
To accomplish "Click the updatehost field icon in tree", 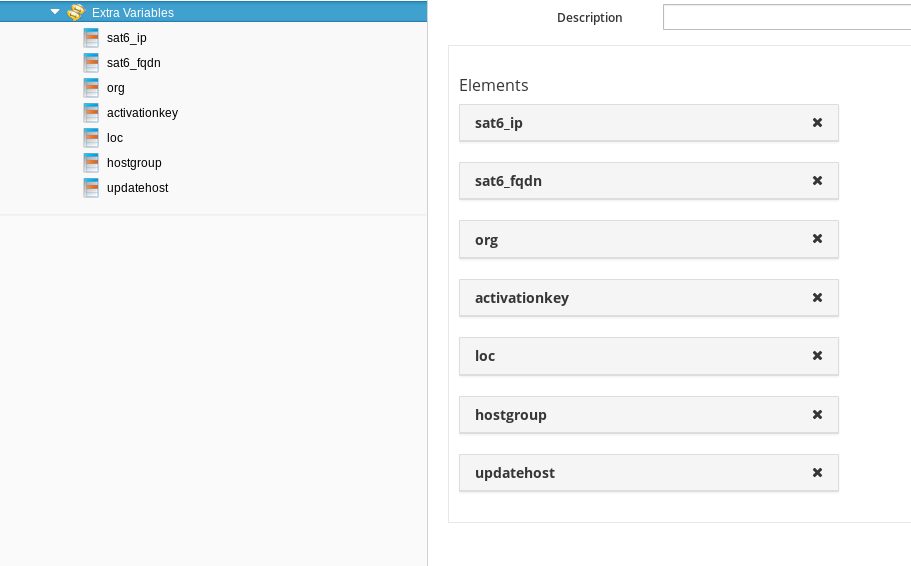I will tap(91, 188).
